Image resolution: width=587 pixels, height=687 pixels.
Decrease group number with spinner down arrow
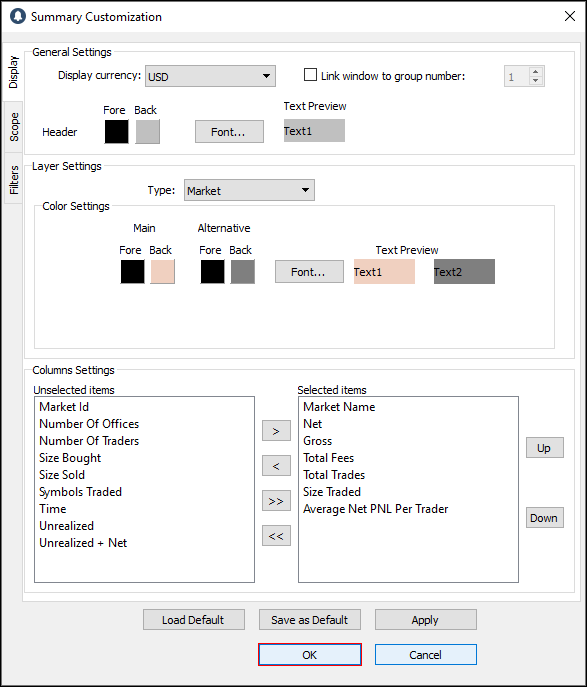[x=535, y=81]
